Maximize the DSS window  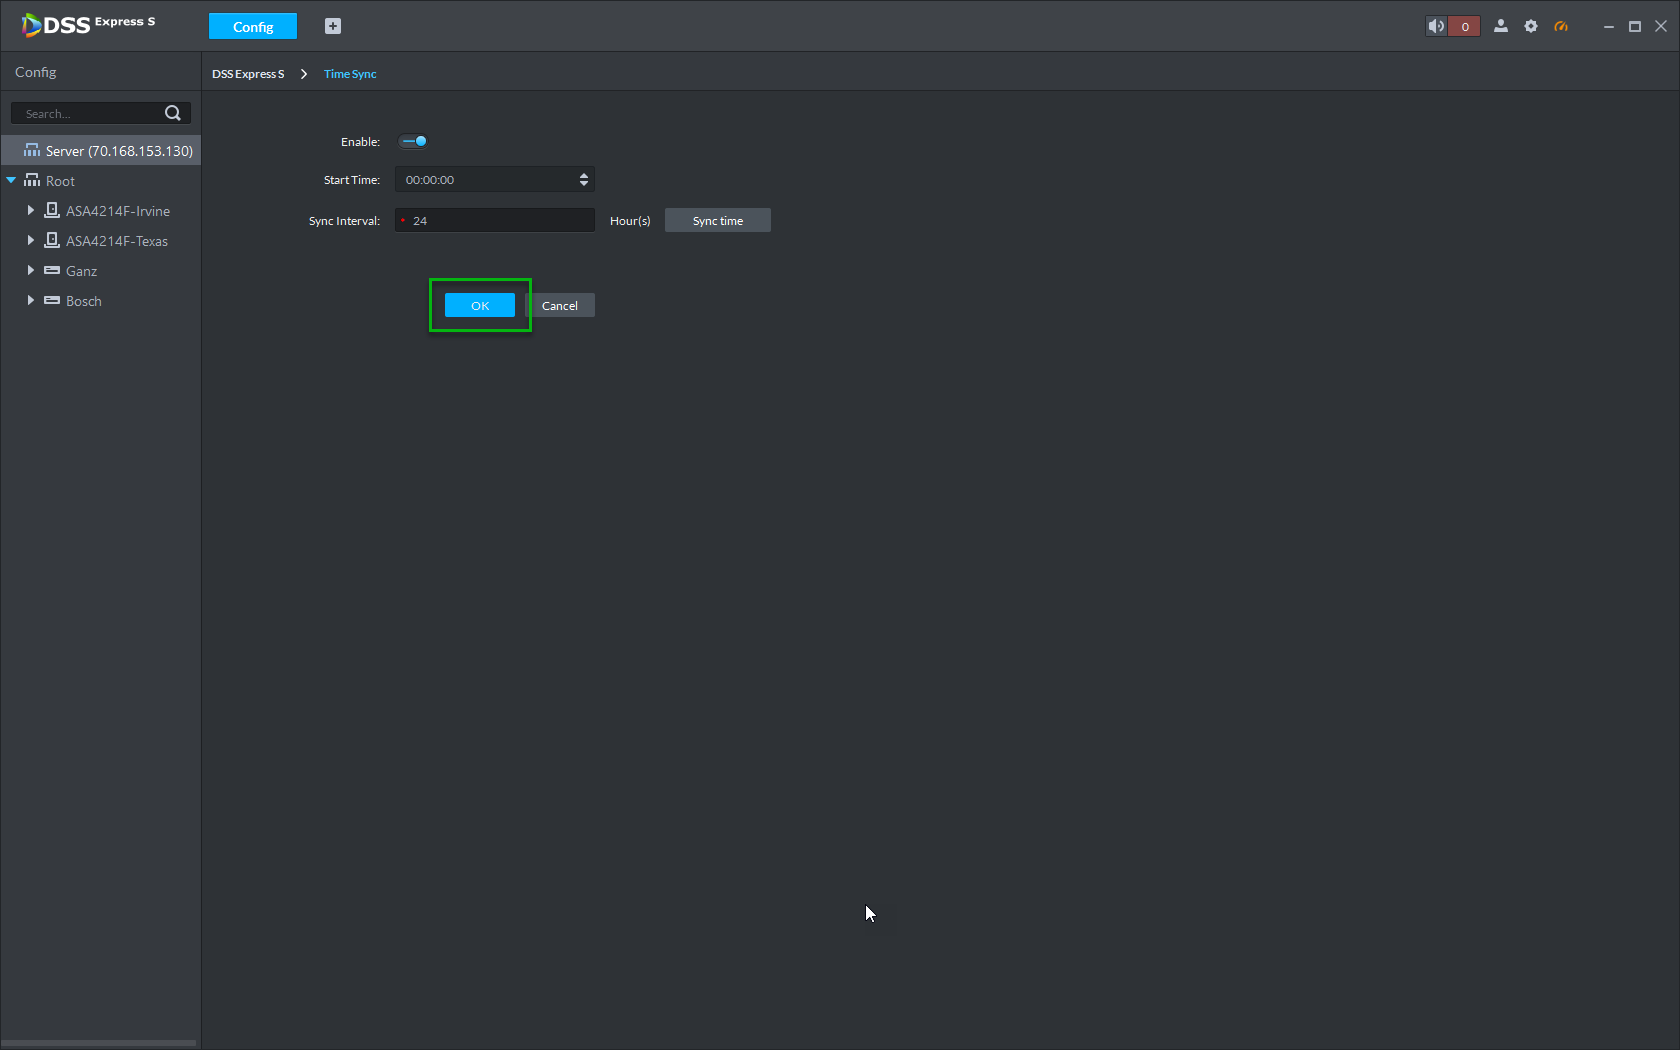[1635, 26]
